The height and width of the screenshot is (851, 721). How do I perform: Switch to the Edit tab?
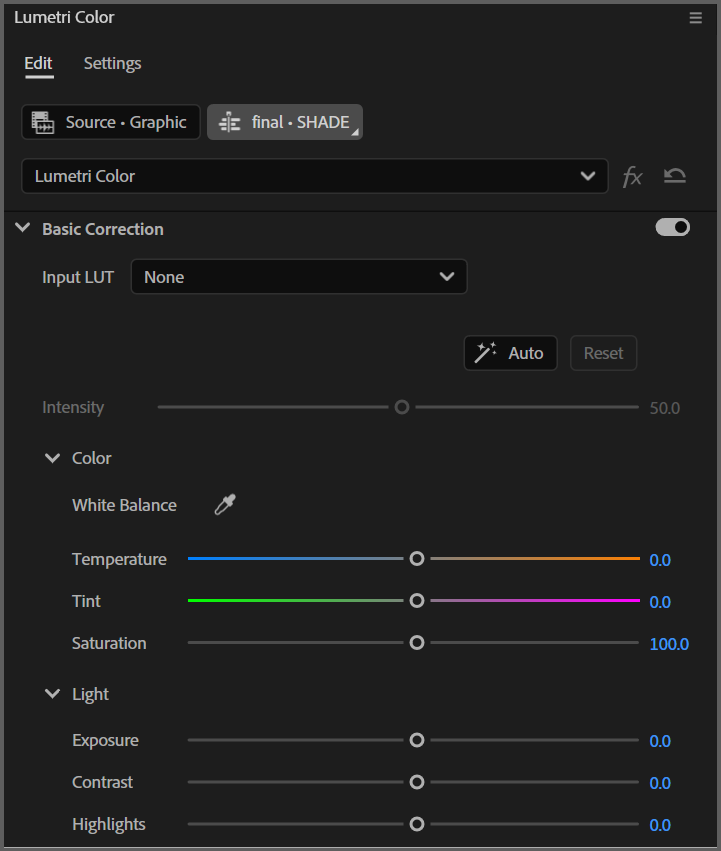tap(39, 63)
